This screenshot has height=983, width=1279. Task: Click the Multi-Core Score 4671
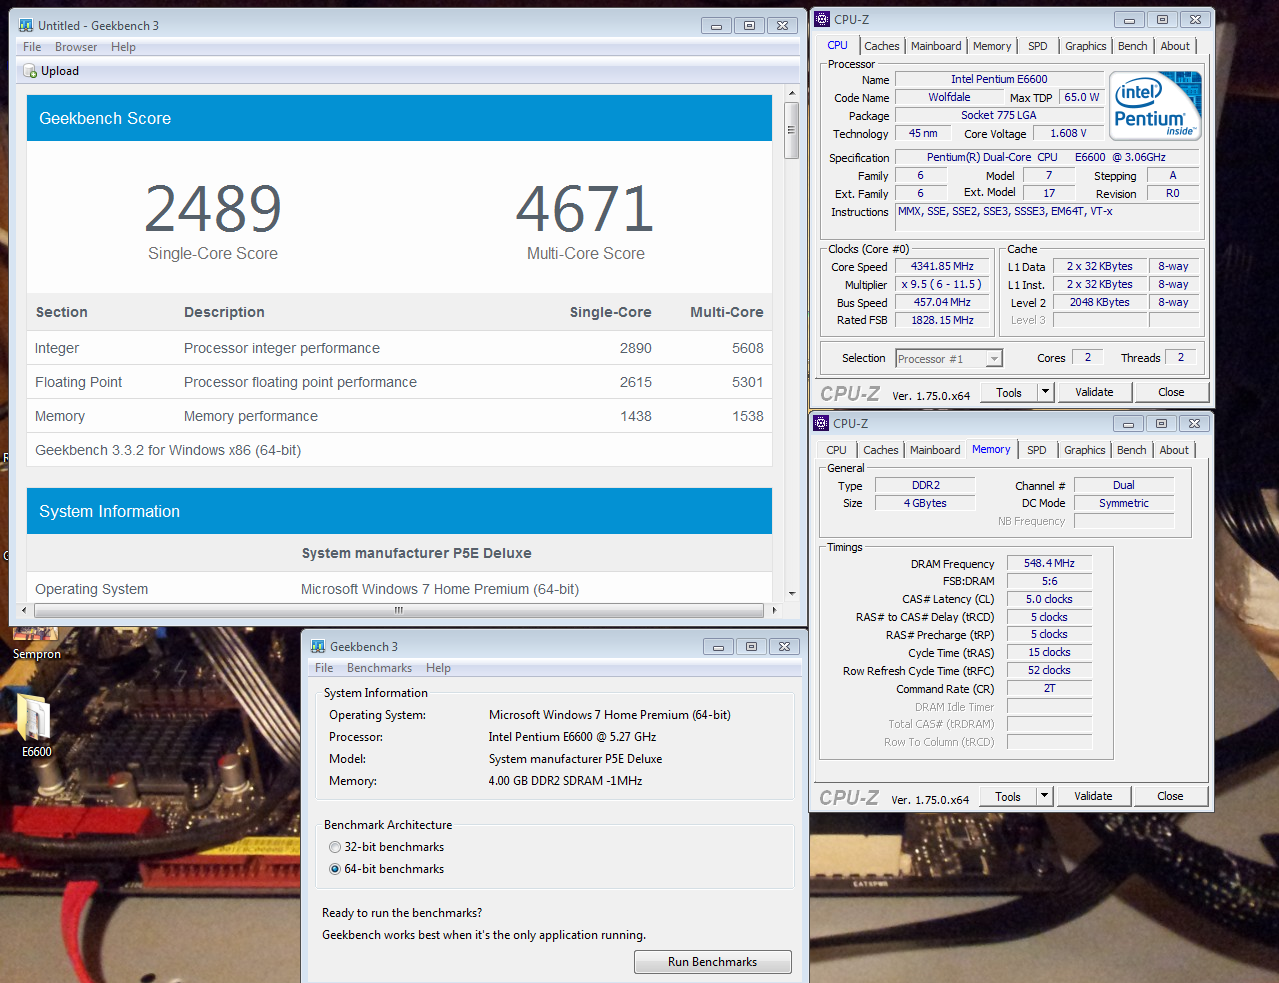tap(585, 209)
